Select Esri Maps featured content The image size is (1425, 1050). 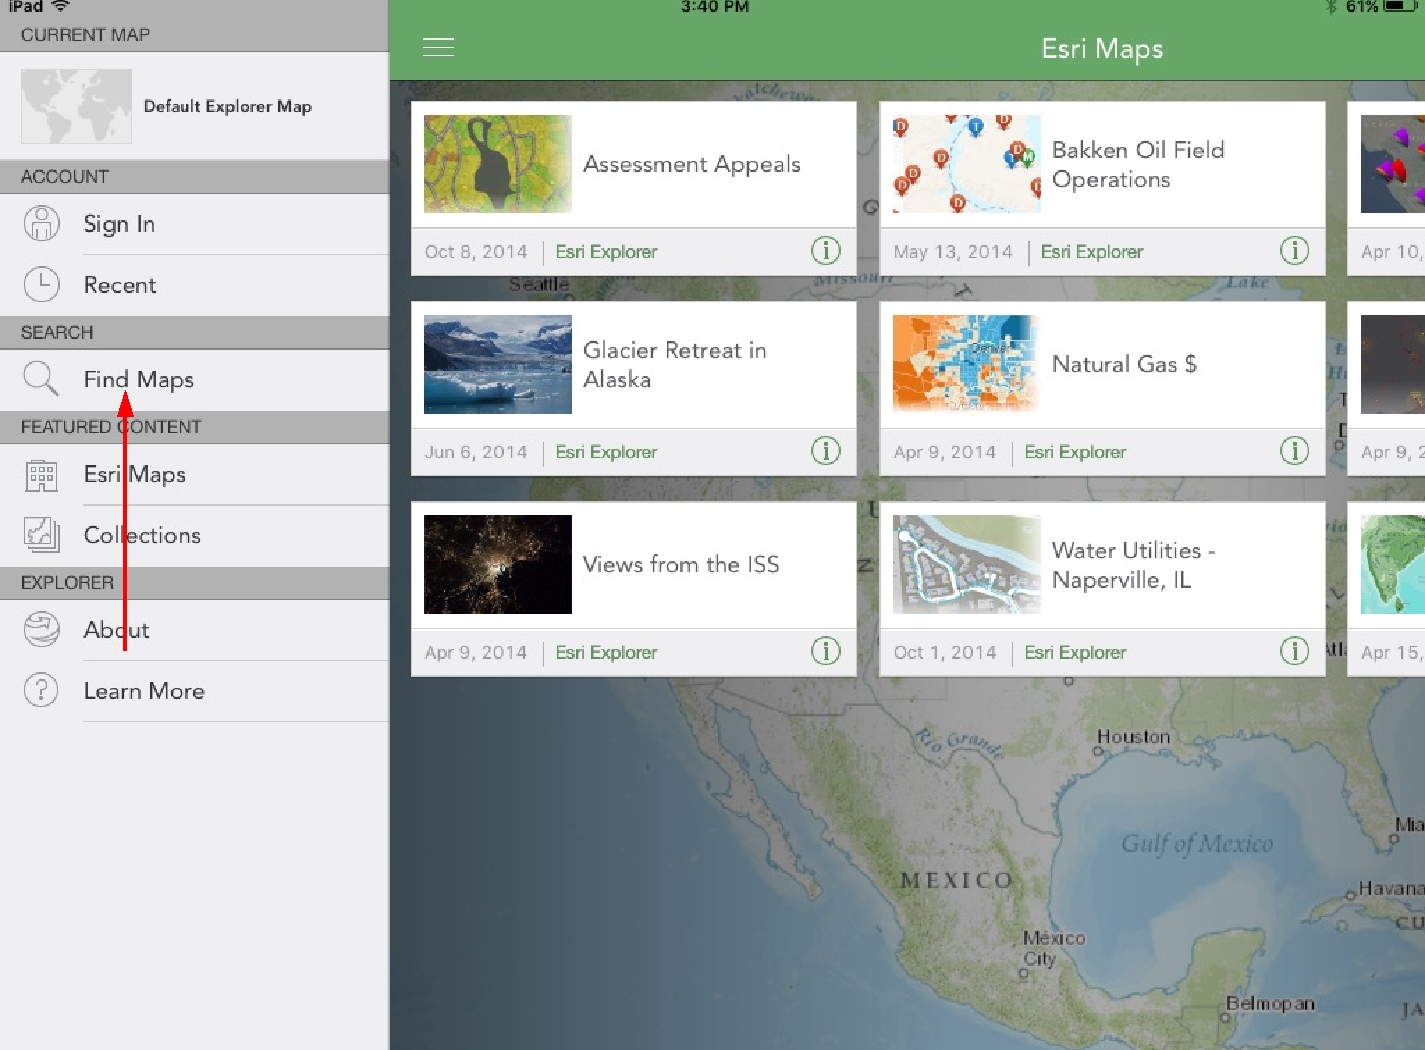195,475
